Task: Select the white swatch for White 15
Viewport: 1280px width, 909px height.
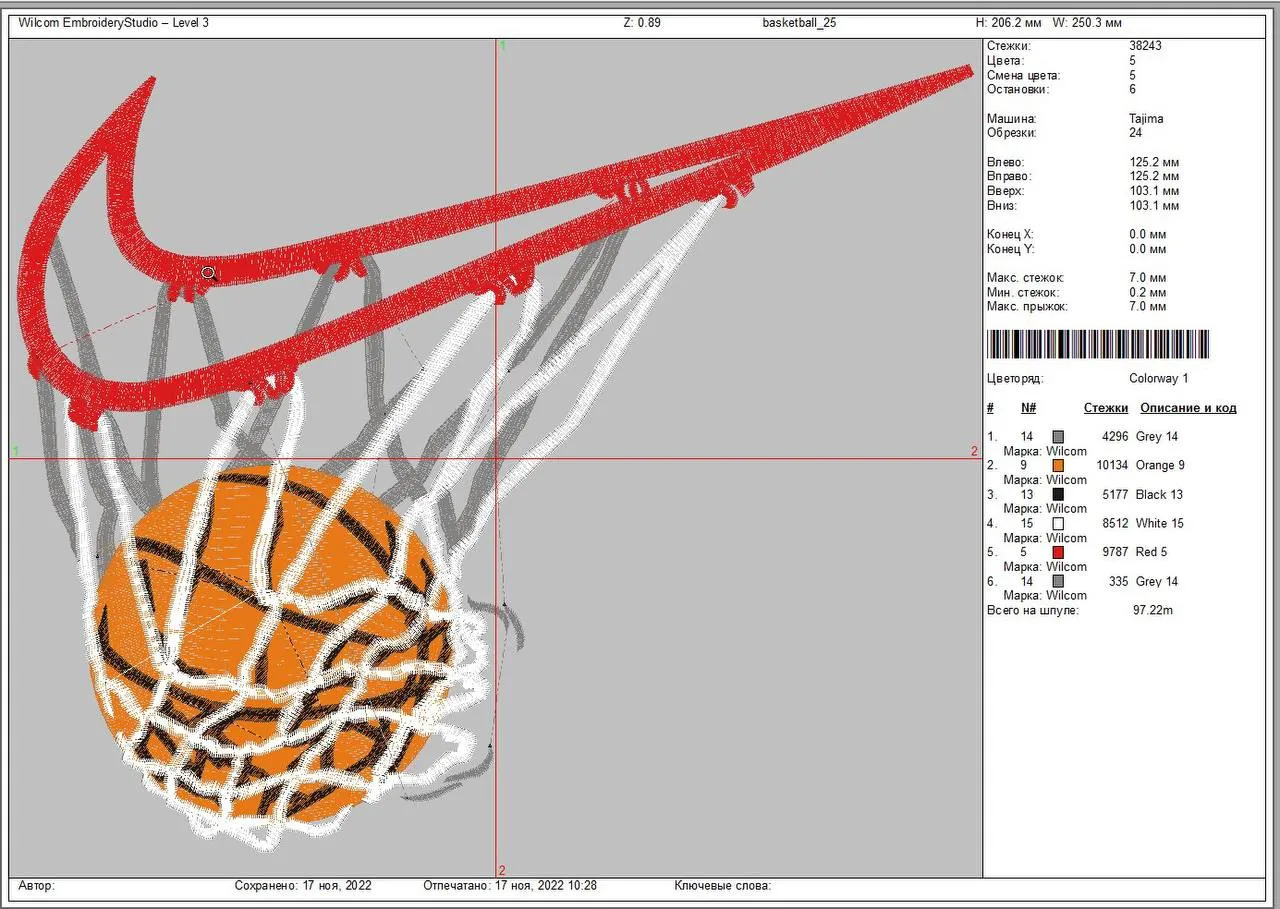Action: click(x=1058, y=524)
